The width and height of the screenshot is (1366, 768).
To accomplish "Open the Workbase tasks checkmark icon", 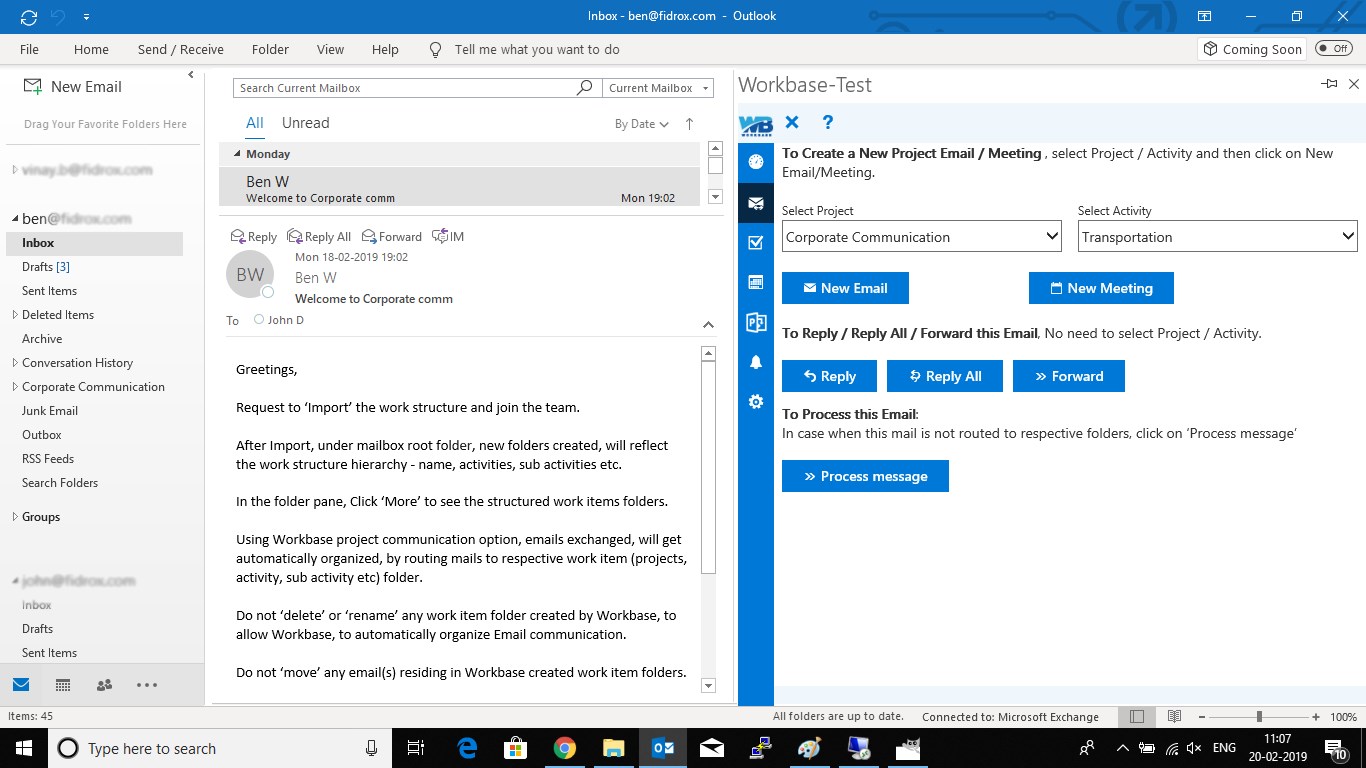I will pos(756,242).
